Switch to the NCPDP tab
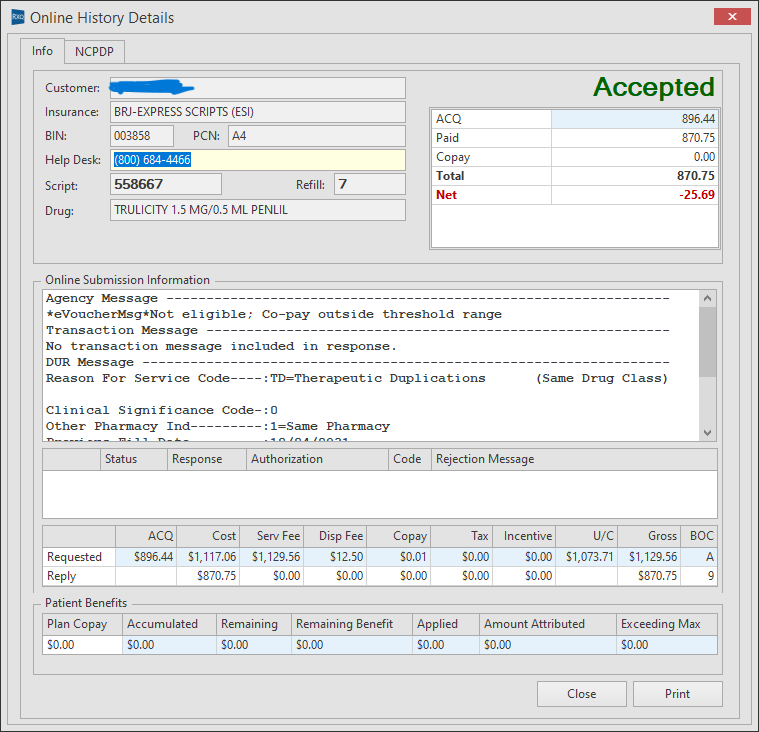The height and width of the screenshot is (732, 759). coord(94,51)
